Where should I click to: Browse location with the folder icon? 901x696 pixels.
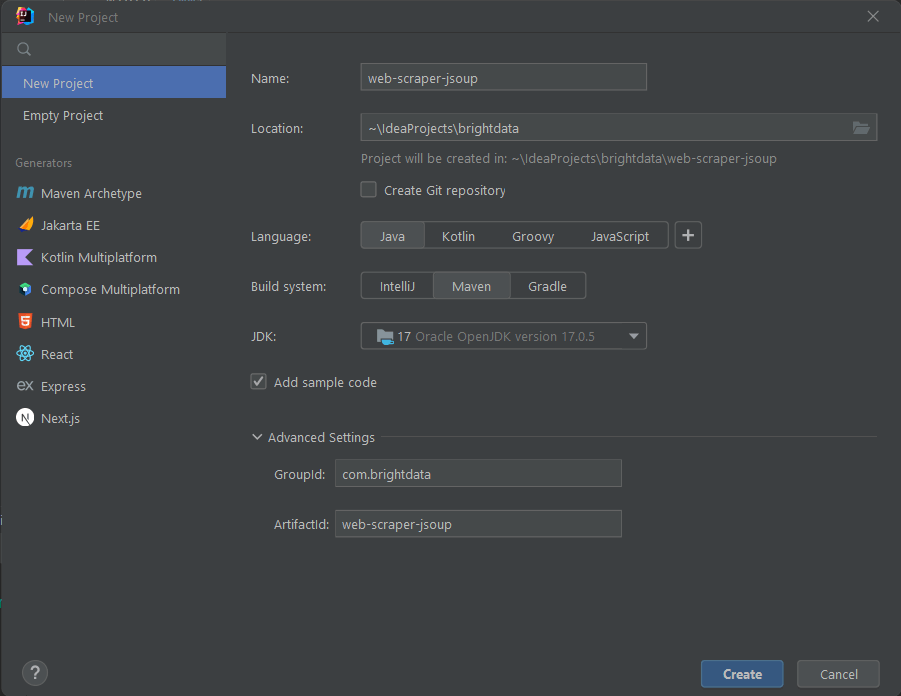[x=861, y=128]
